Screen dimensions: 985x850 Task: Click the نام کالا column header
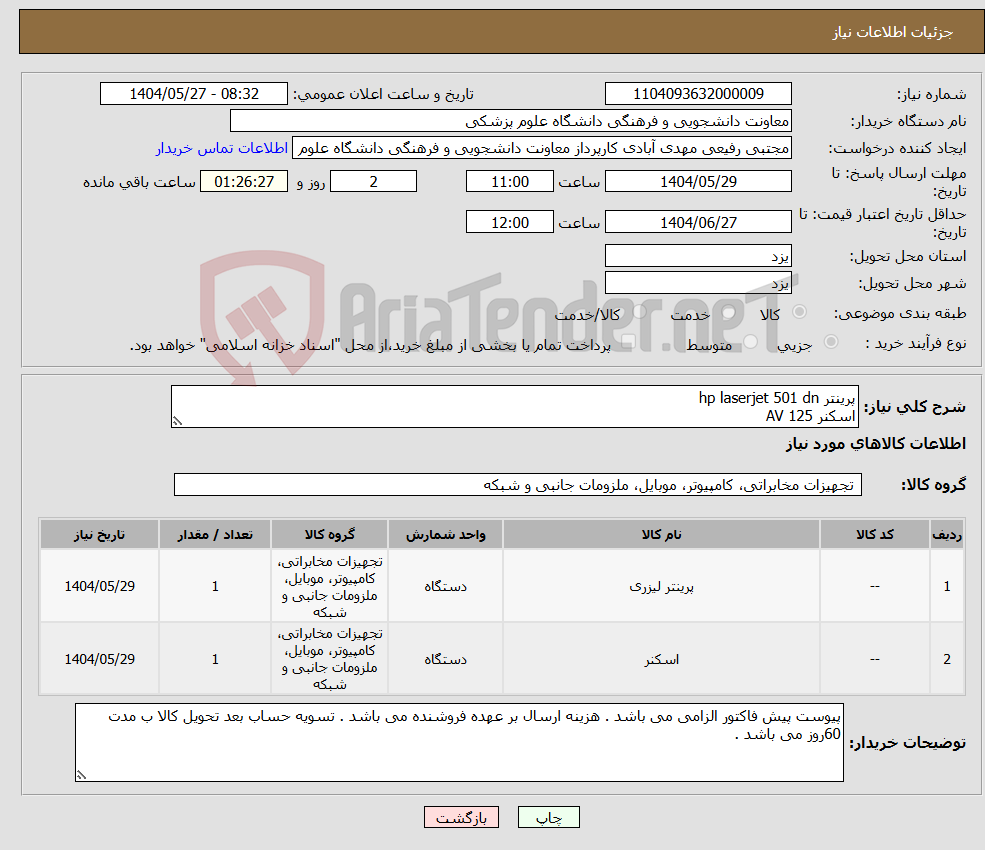661,535
